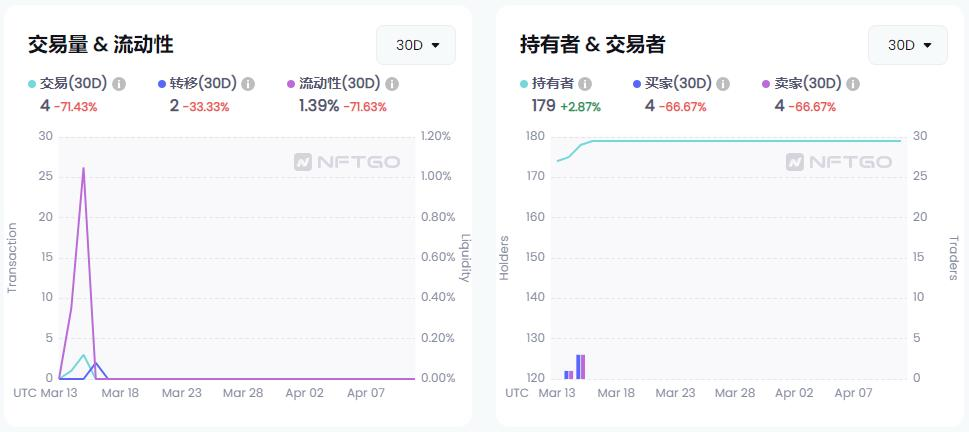
Task: Click NFTGO watermark logo in right chart
Action: [x=839, y=162]
